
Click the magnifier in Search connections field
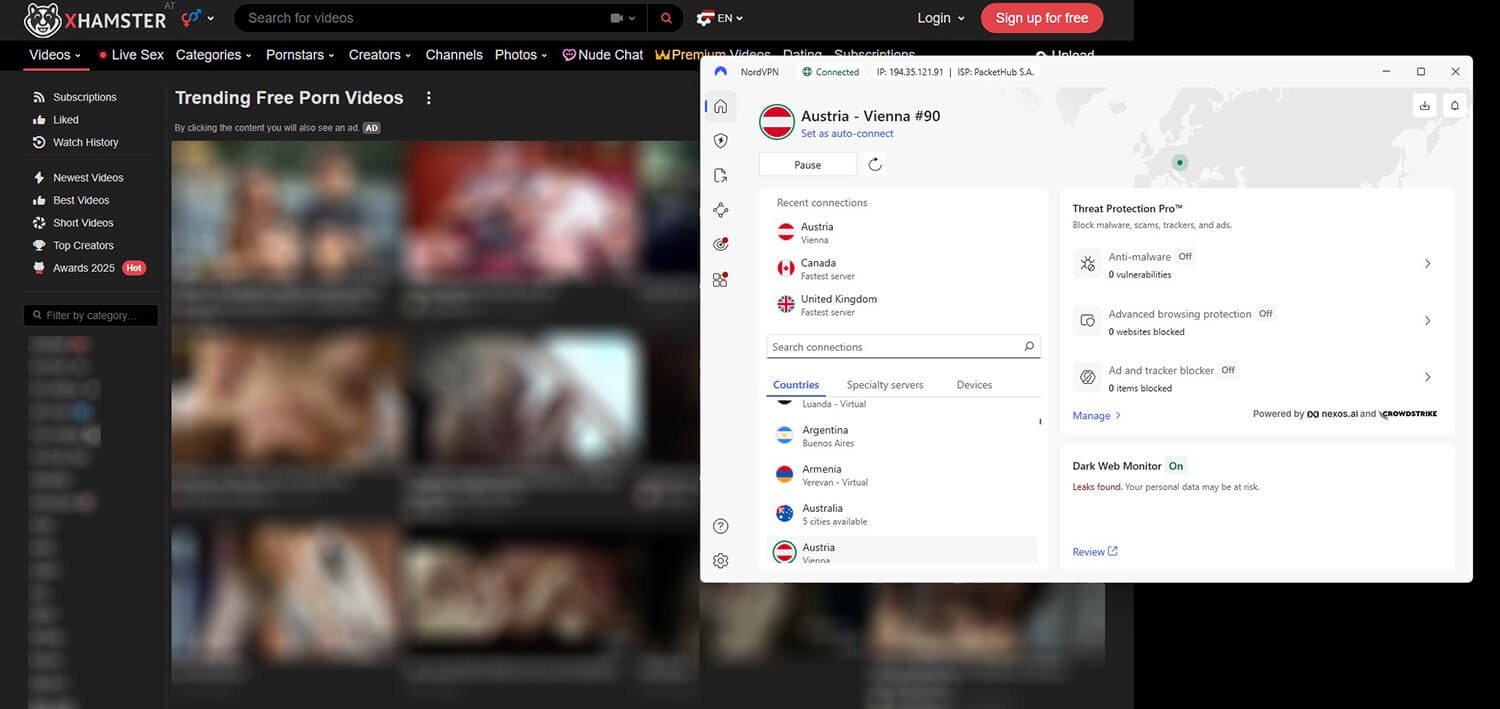tap(1029, 347)
